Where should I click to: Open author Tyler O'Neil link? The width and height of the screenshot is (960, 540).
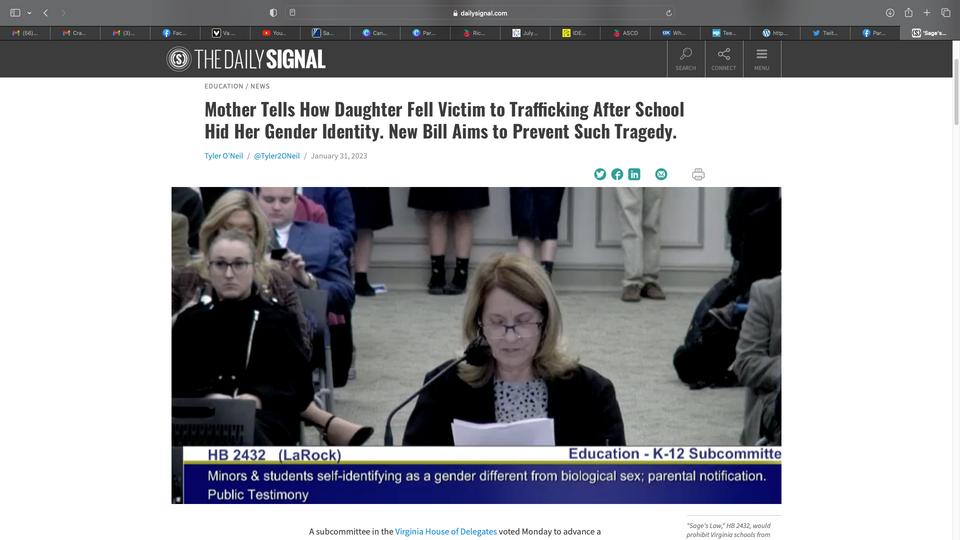click(x=223, y=156)
